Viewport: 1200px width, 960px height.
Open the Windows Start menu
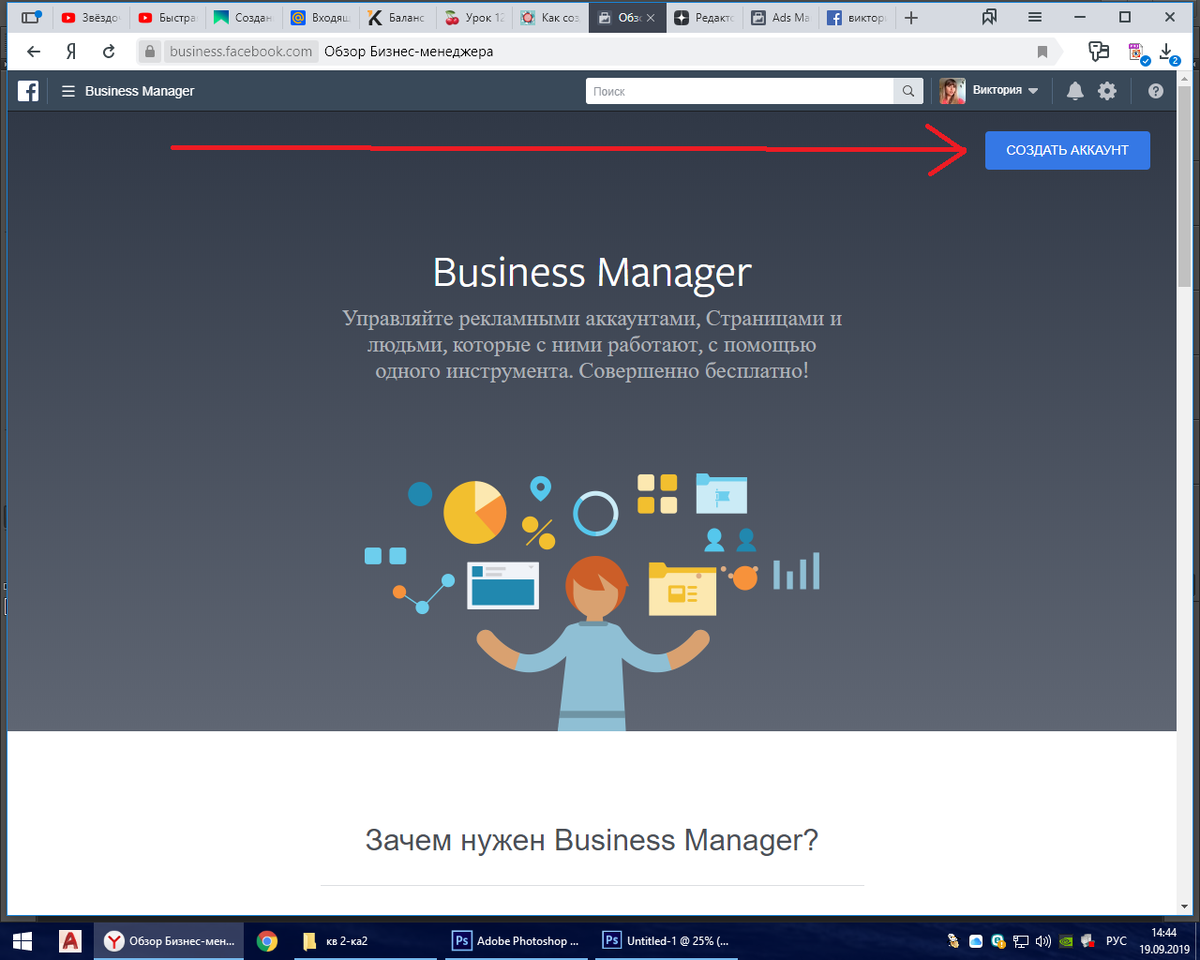(x=22, y=941)
